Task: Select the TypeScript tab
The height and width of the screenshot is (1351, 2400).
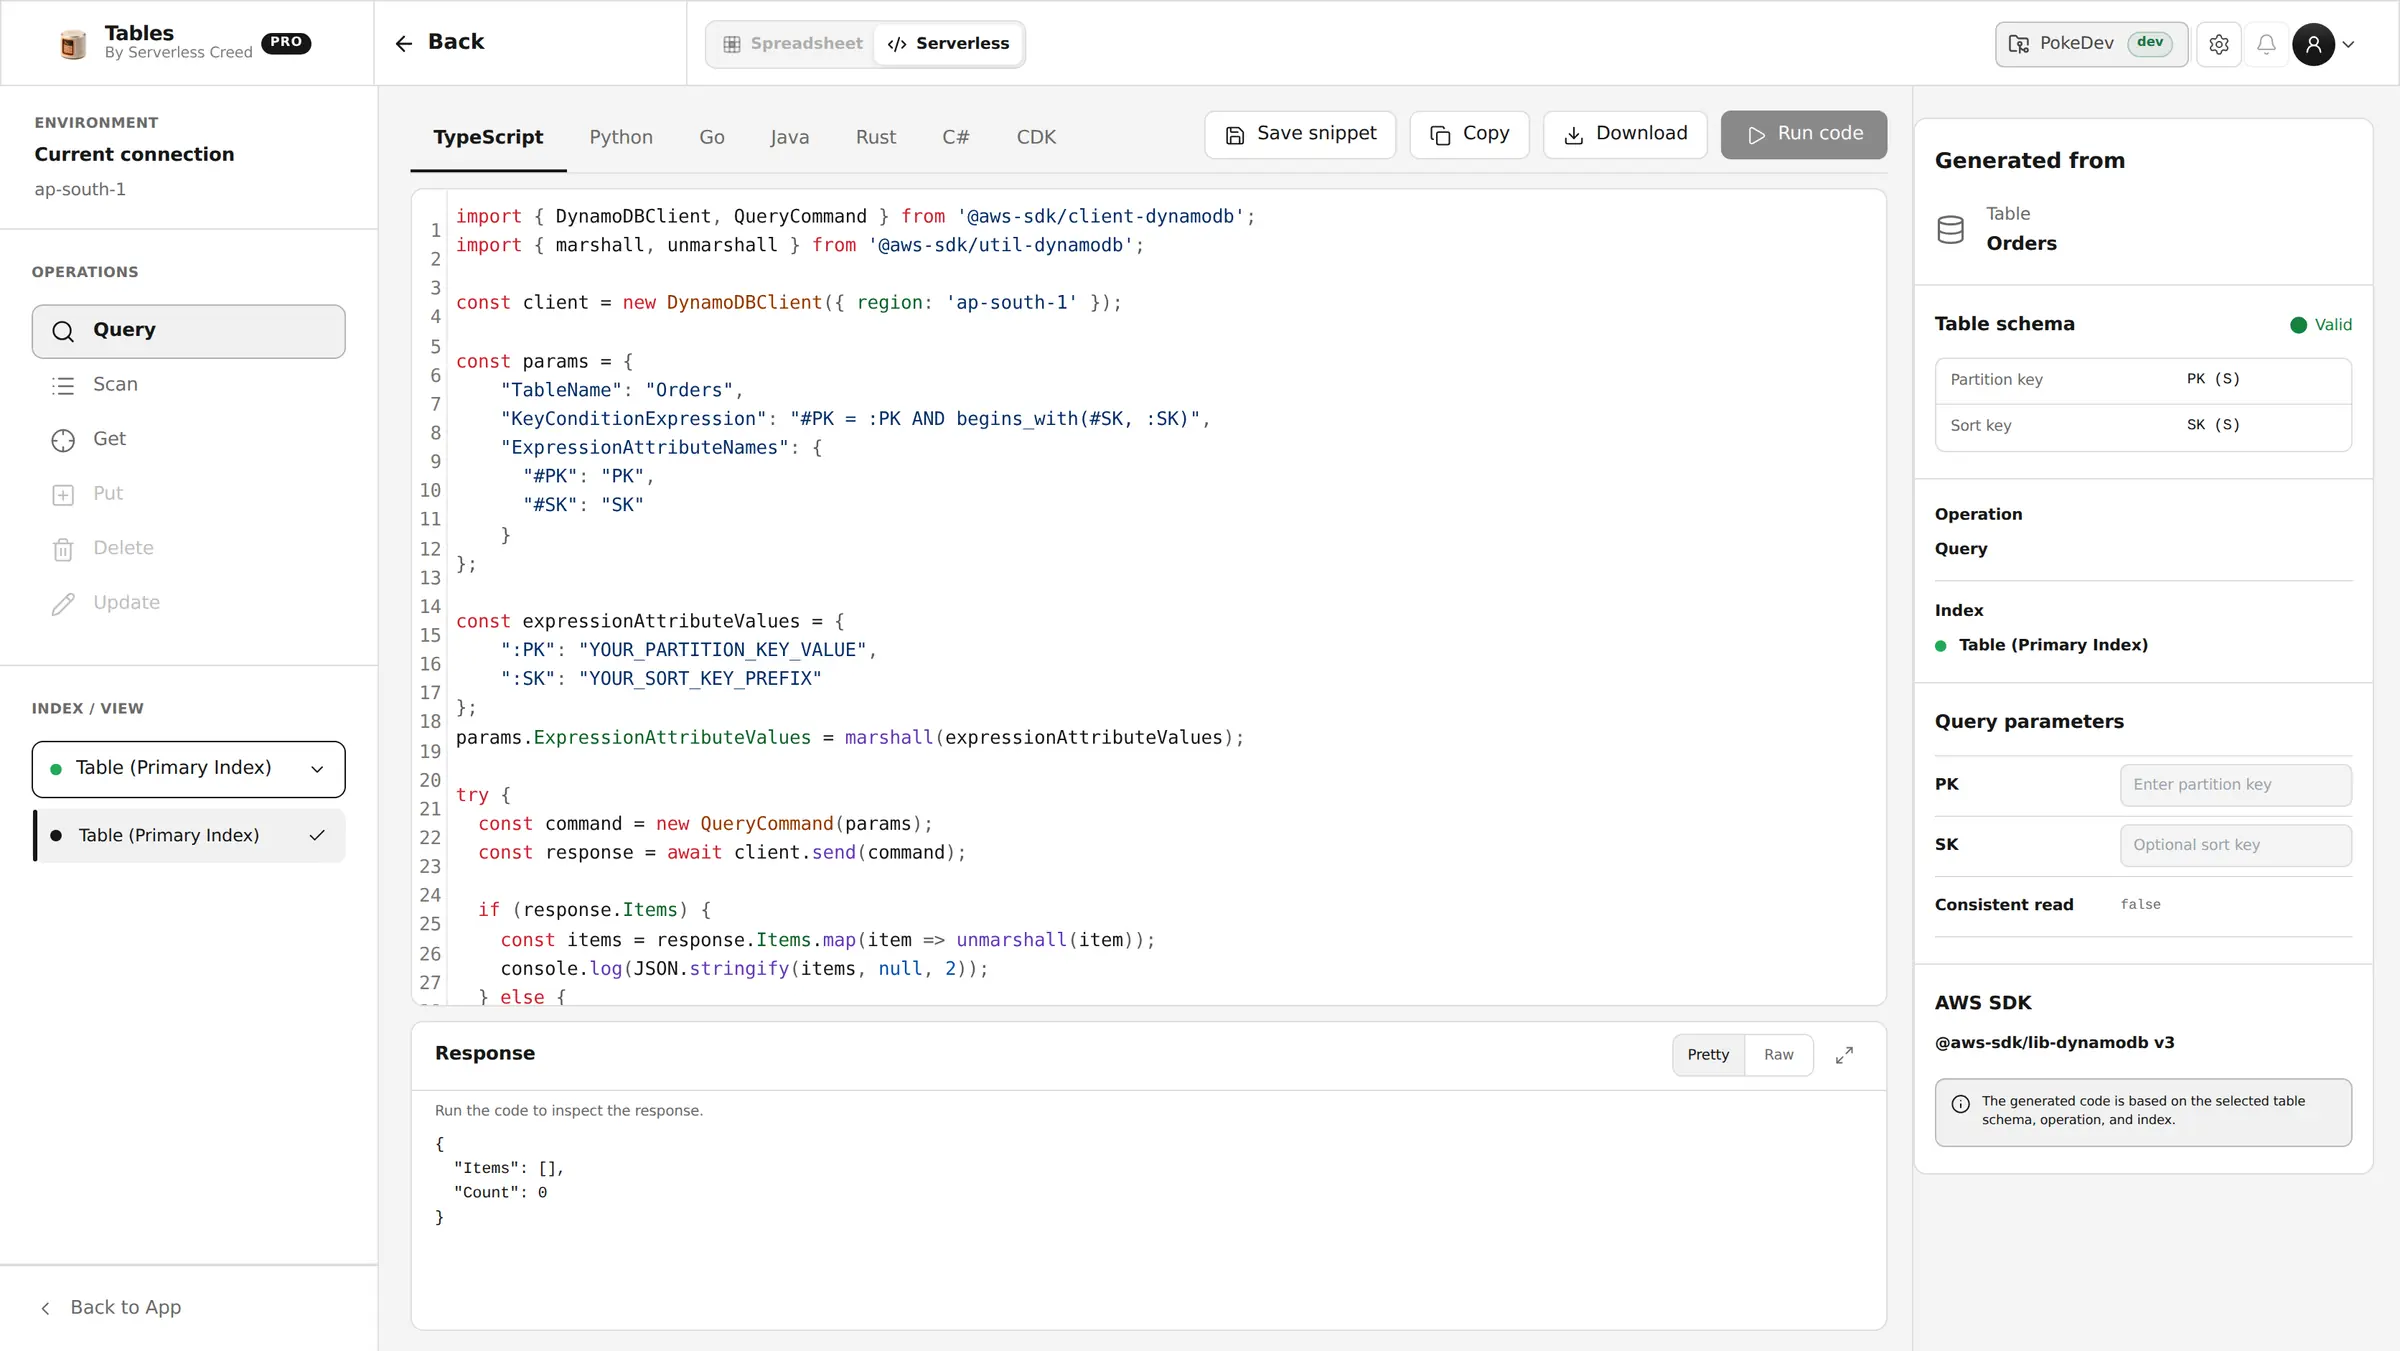Action: (488, 137)
